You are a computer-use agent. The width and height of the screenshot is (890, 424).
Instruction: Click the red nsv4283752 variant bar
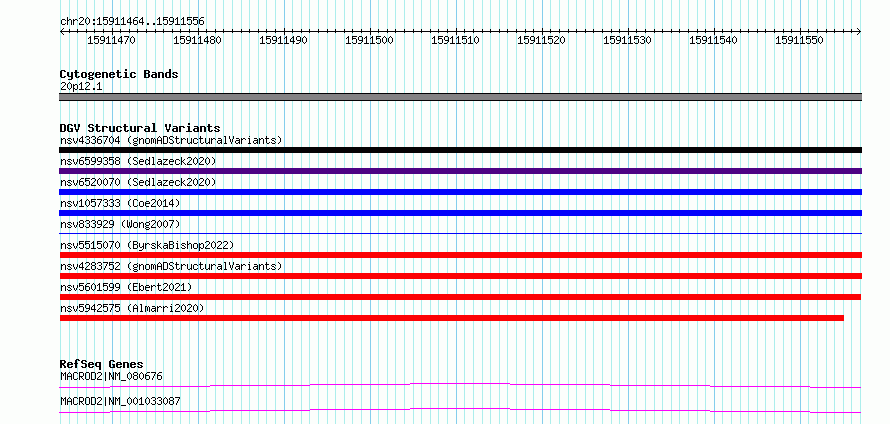[460, 276]
